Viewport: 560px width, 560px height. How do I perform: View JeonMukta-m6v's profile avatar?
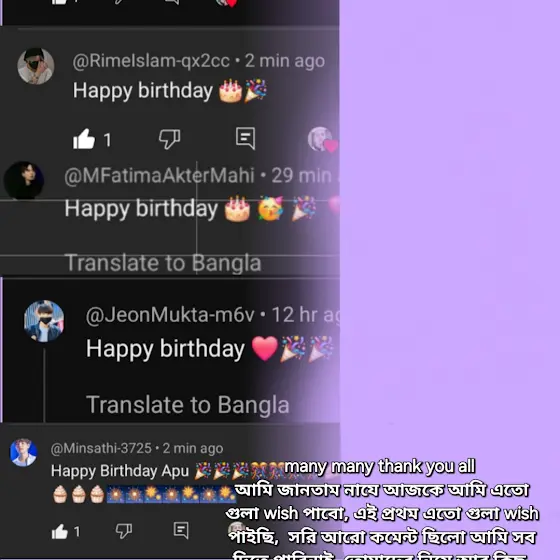tap(44, 321)
